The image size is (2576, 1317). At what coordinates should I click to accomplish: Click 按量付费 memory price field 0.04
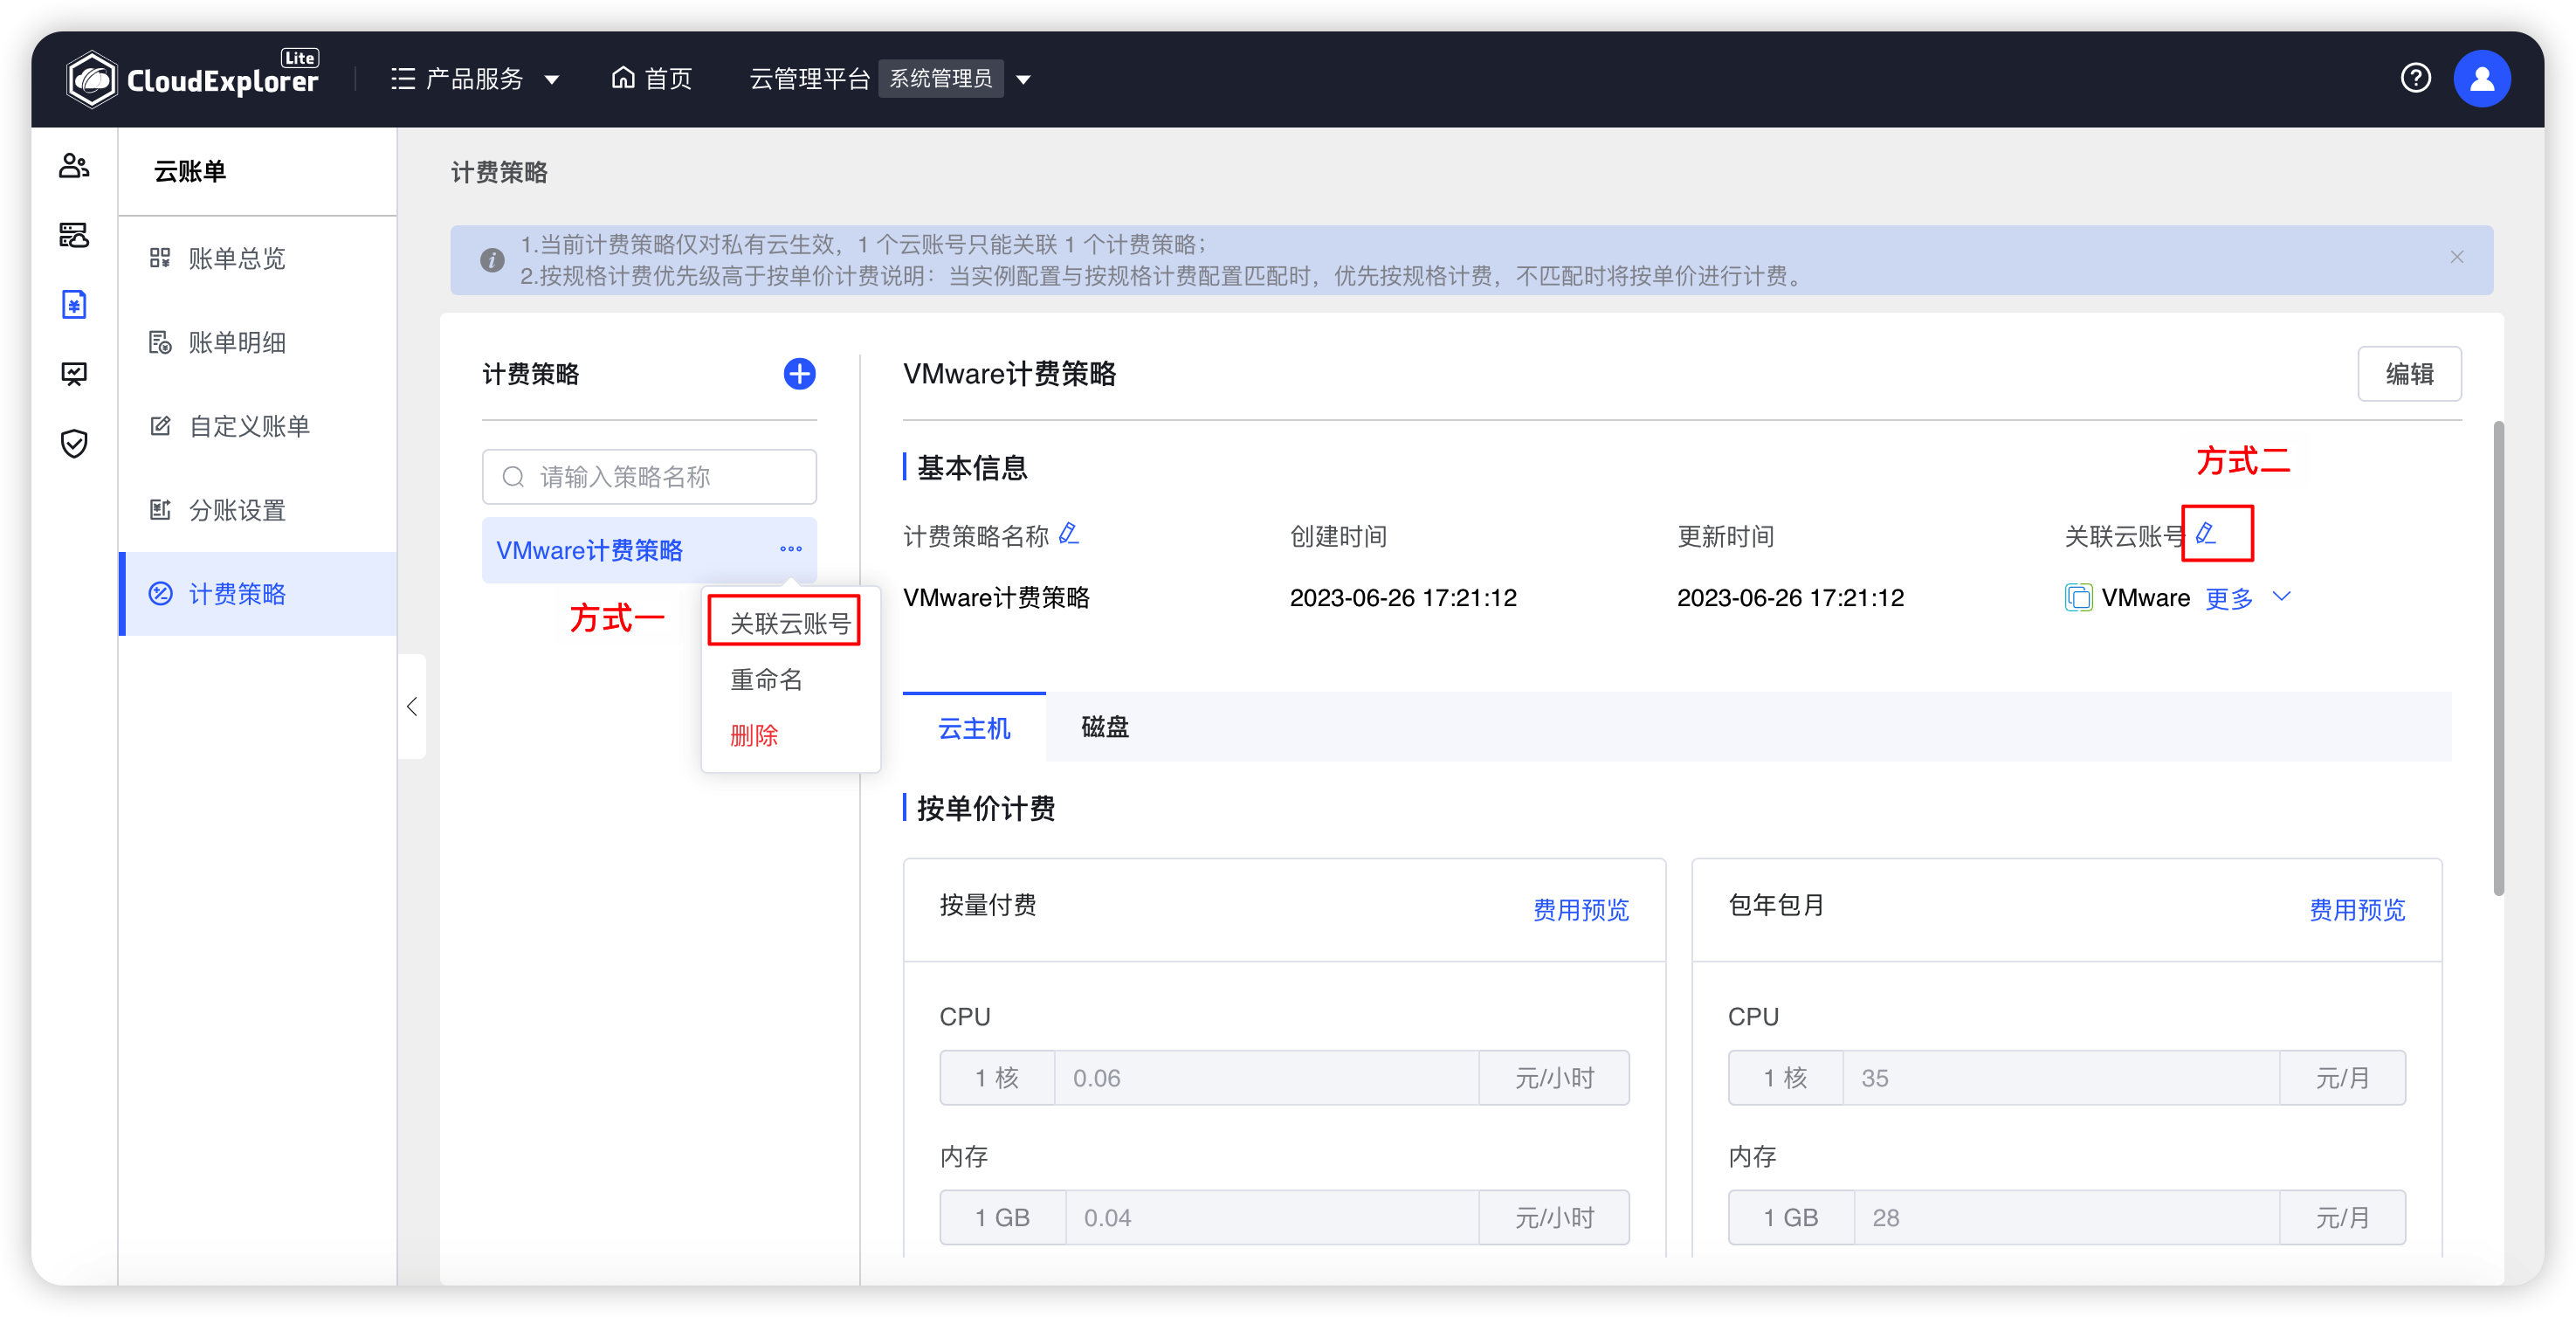[x=1272, y=1217]
